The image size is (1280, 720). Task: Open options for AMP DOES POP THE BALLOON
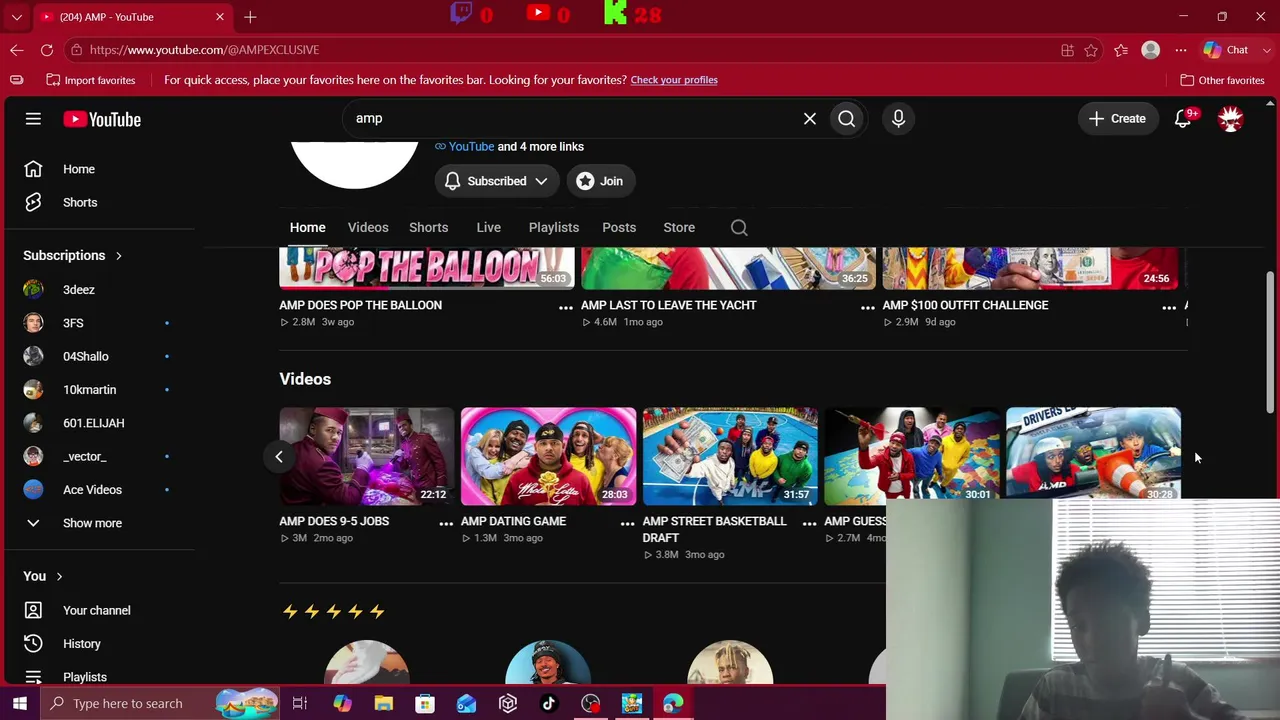pyautogui.click(x=566, y=308)
